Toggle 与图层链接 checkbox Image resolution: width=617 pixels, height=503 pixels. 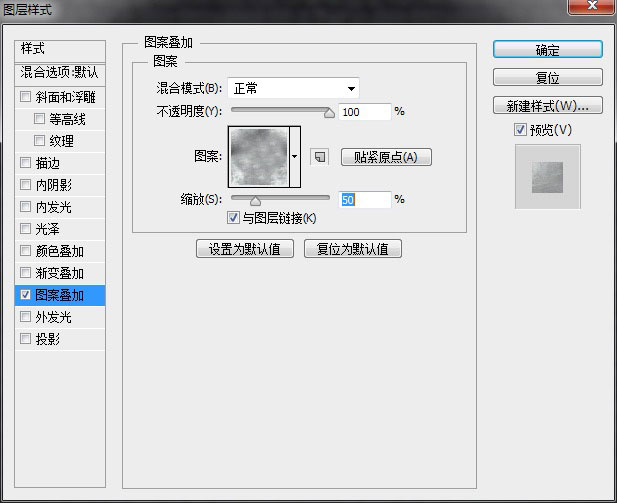tap(233, 217)
